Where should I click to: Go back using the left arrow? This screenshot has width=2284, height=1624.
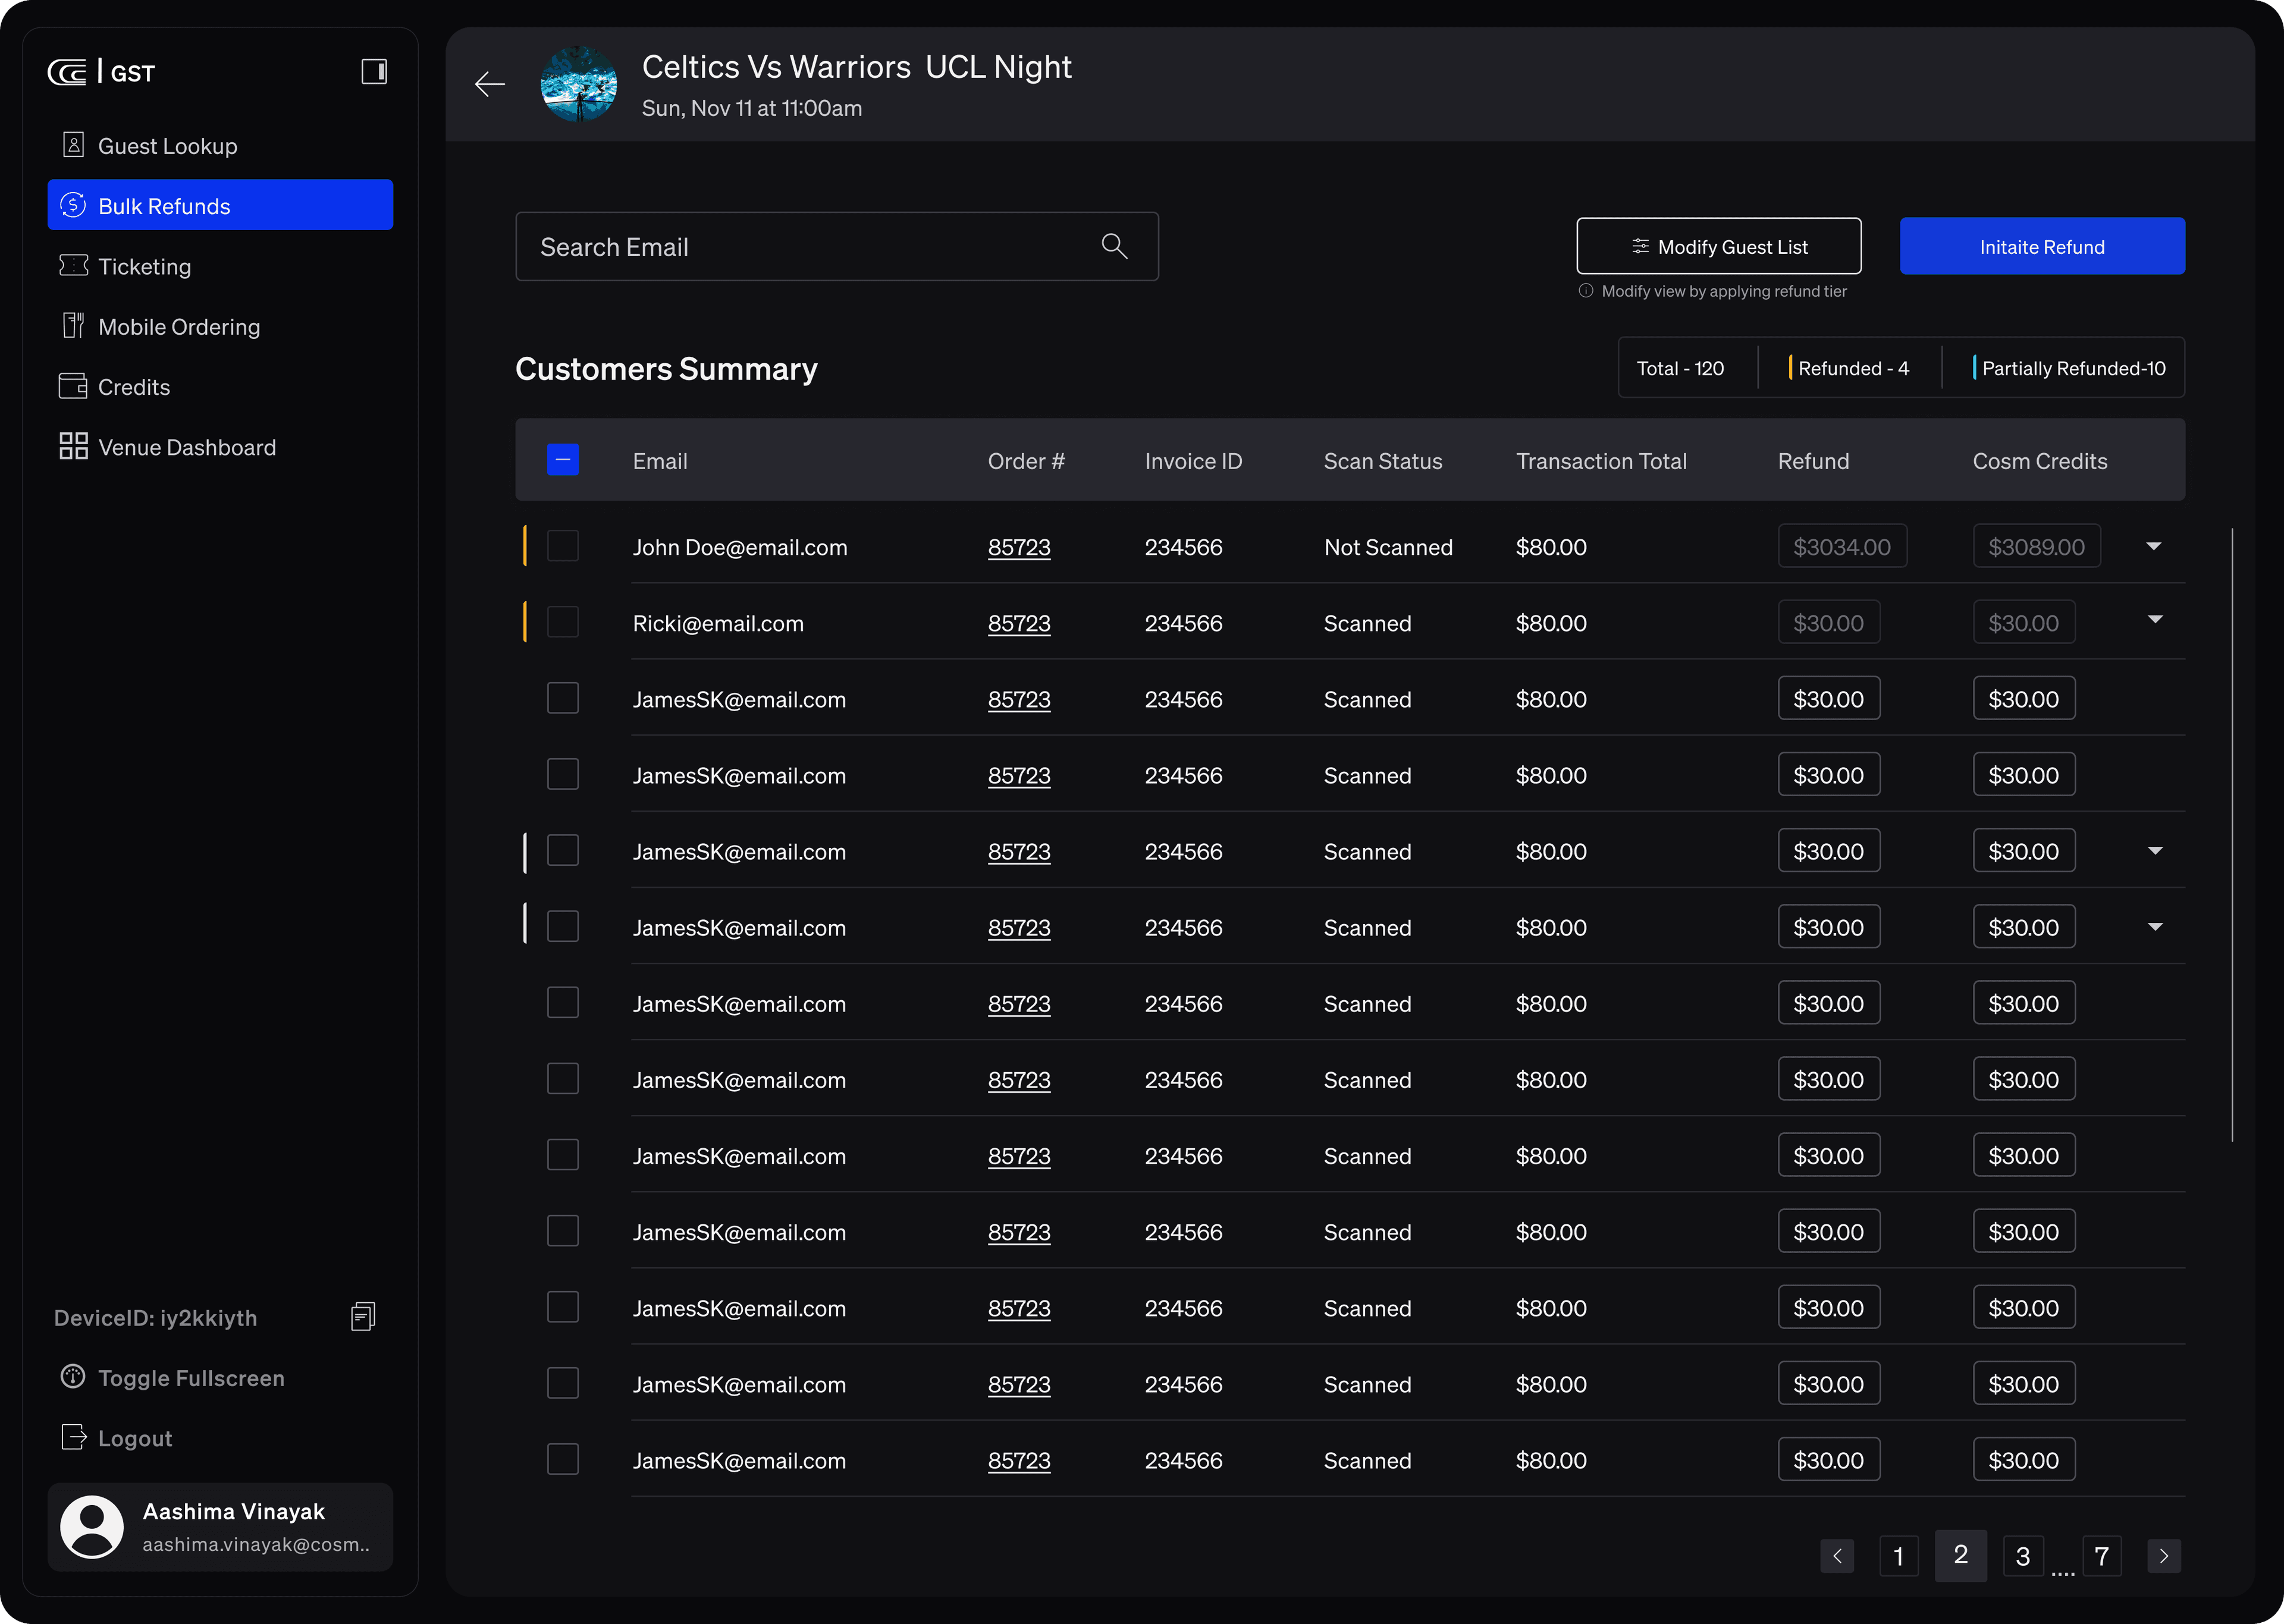[489, 84]
